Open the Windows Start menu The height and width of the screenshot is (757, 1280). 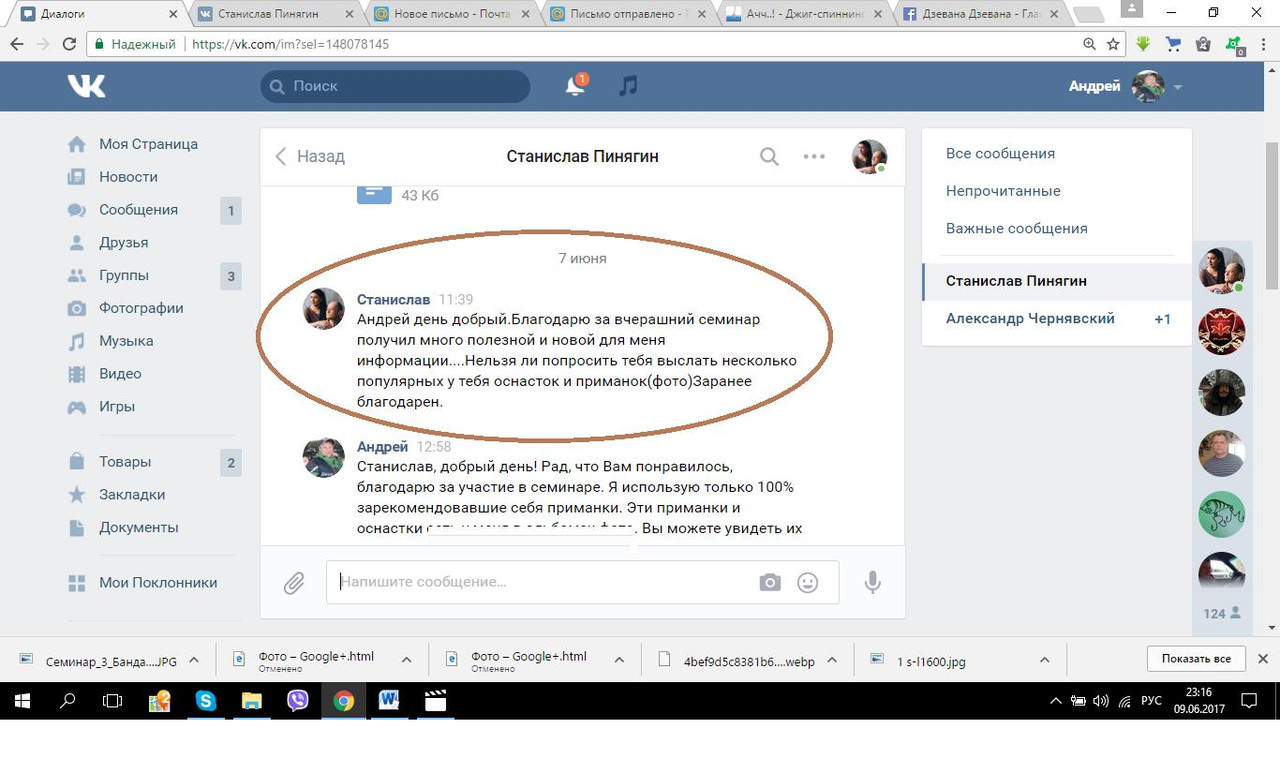coord(21,701)
